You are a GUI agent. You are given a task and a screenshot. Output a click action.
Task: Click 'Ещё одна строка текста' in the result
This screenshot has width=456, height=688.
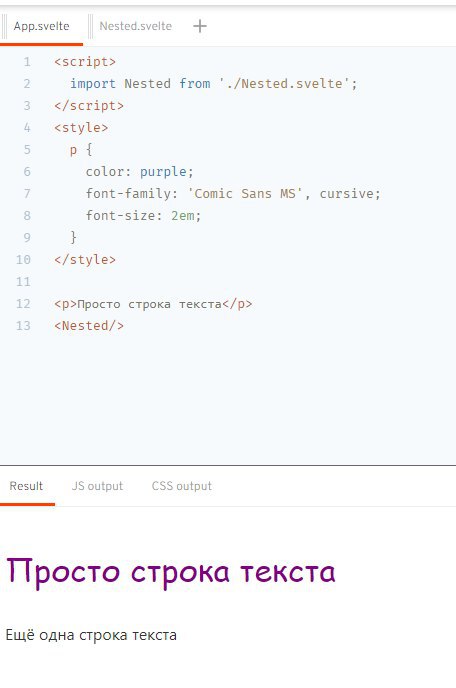(x=91, y=635)
